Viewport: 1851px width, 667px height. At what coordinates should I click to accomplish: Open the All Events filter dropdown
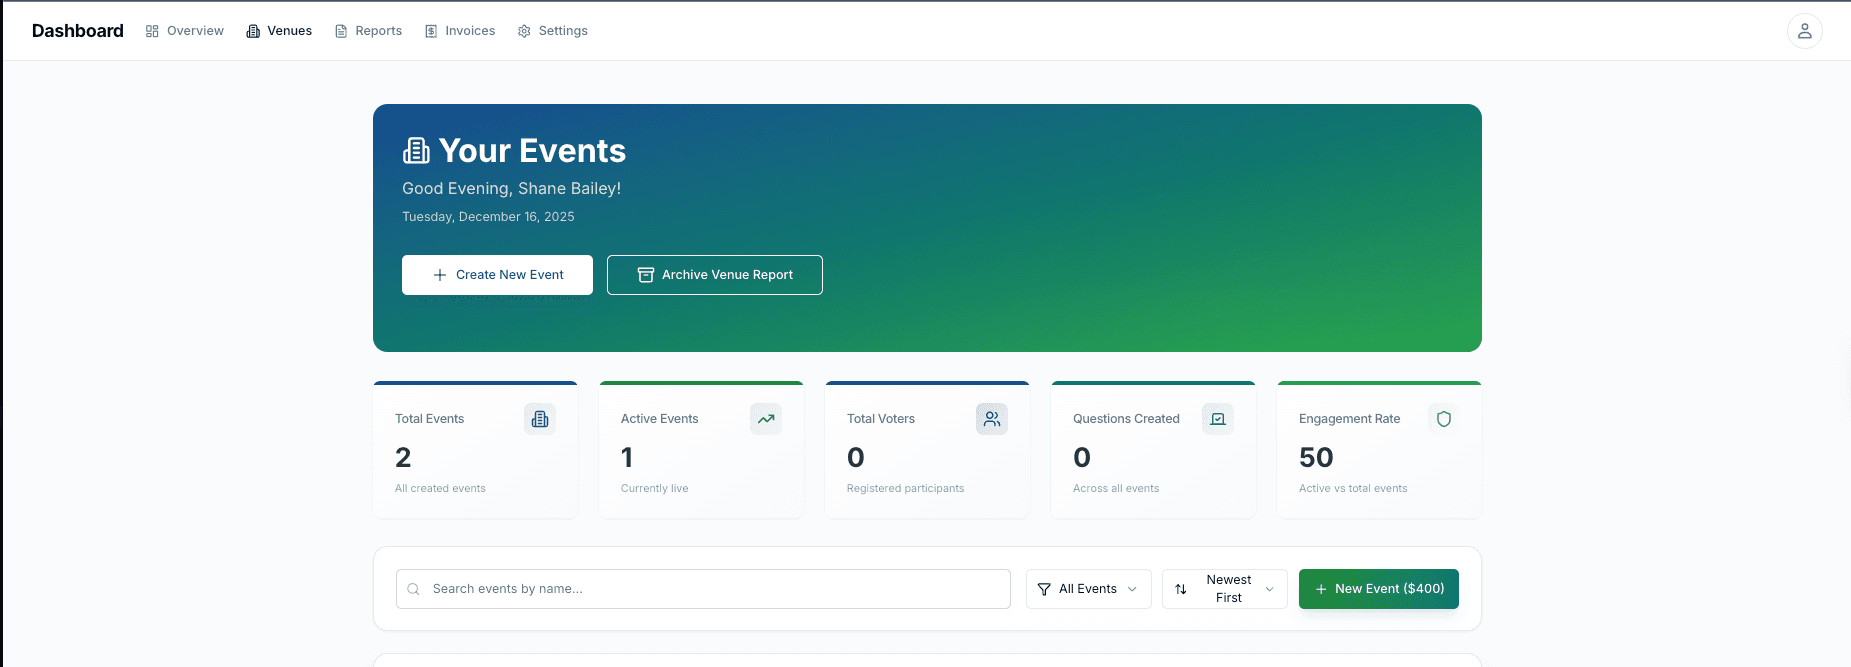(1088, 589)
